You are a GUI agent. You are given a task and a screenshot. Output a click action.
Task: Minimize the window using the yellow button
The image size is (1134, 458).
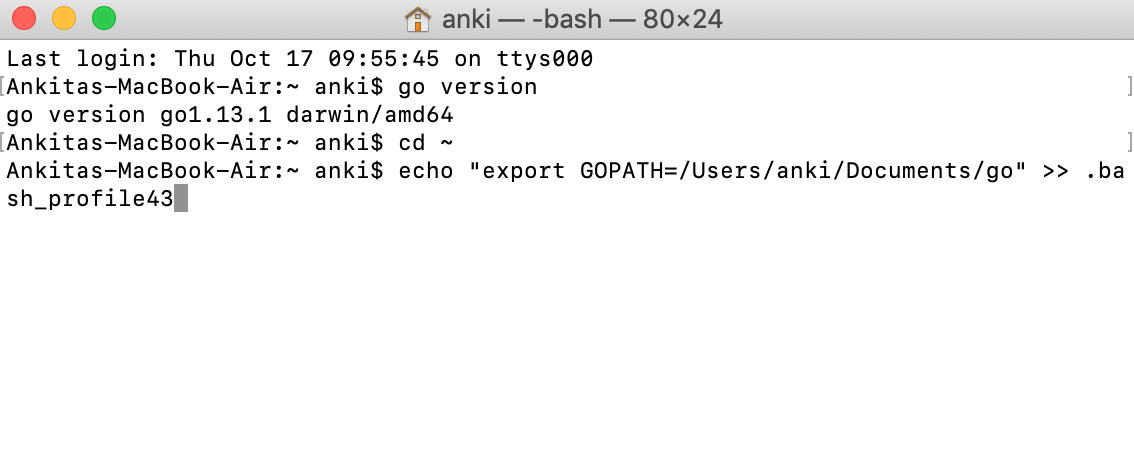pos(64,18)
